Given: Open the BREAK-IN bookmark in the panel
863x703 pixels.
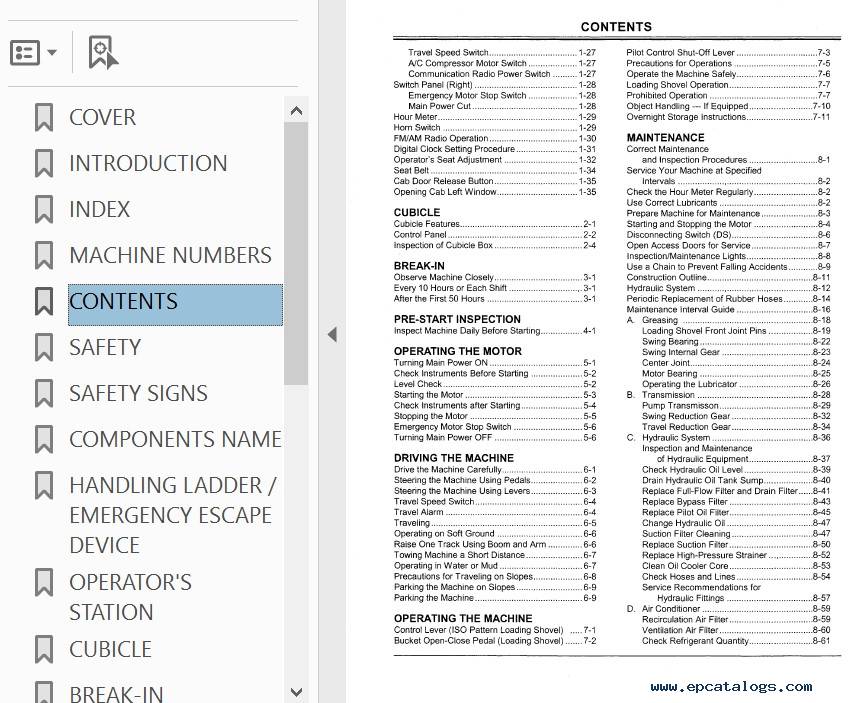Looking at the screenshot, I should (116, 694).
